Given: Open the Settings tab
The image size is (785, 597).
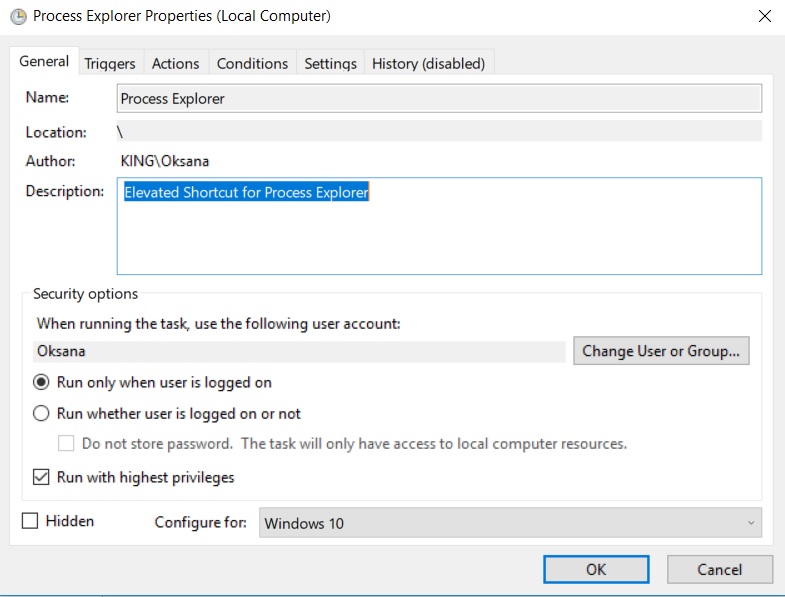Looking at the screenshot, I should point(330,64).
